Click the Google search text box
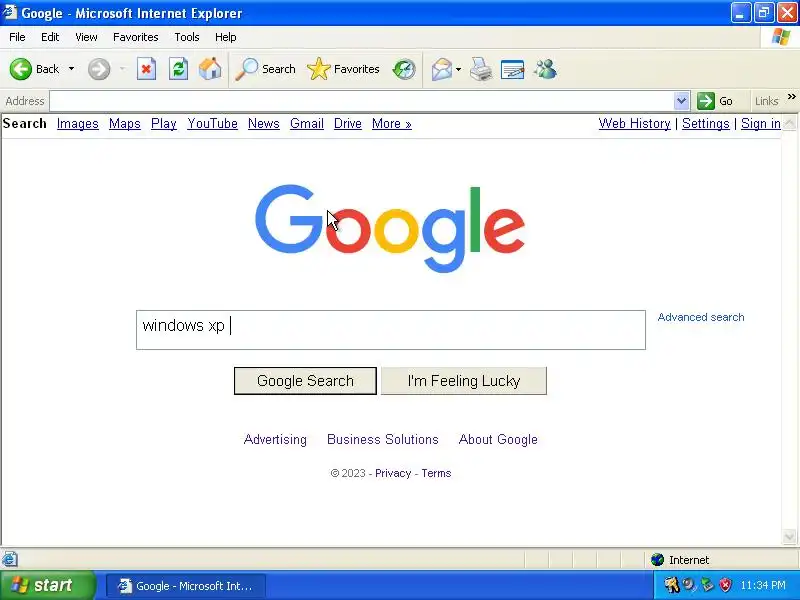The image size is (800, 600). [x=391, y=330]
